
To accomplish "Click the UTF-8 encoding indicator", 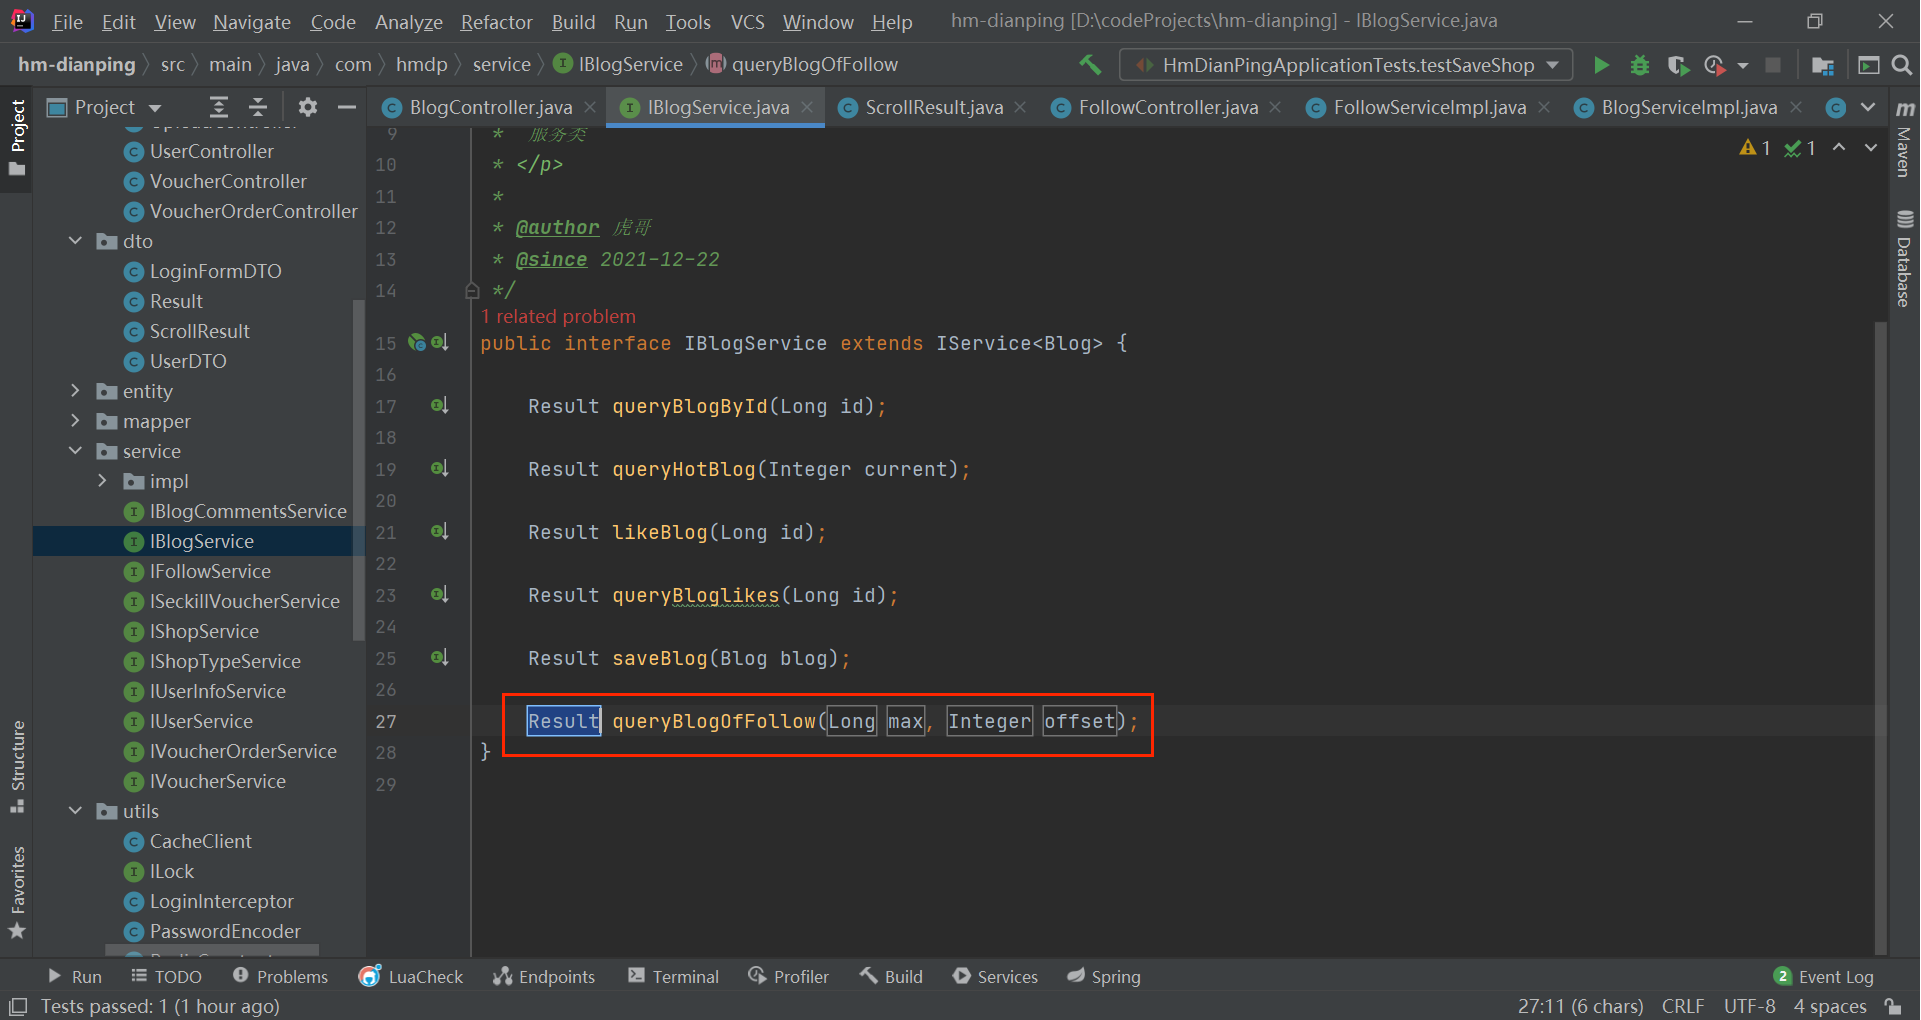I will pos(1749,1006).
